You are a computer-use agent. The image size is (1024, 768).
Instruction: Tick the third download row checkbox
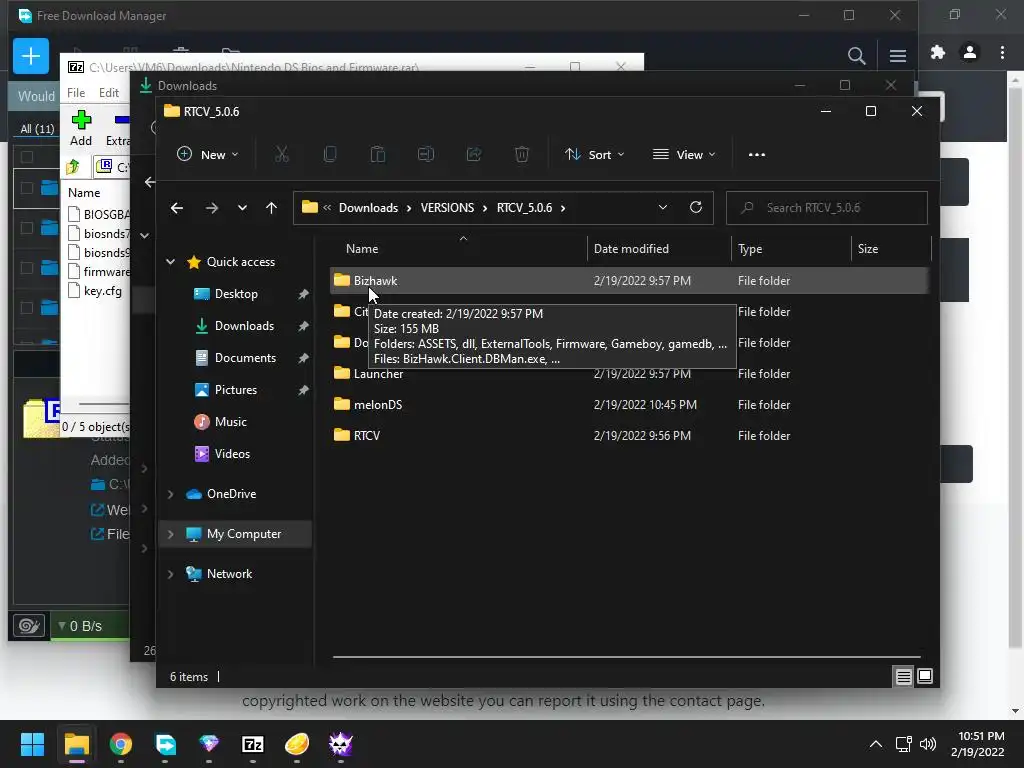tap(27, 268)
